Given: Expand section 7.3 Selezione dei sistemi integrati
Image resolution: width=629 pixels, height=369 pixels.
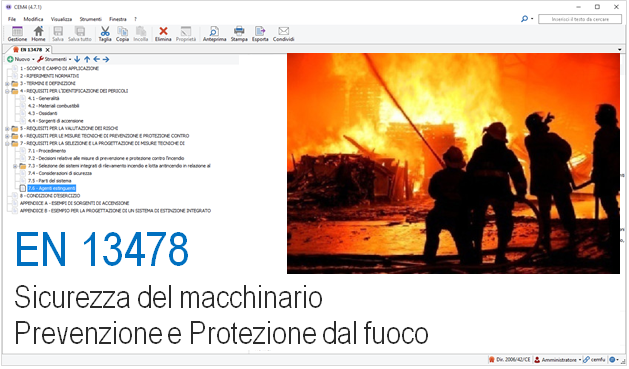Looking at the screenshot, I should pos(15,166).
